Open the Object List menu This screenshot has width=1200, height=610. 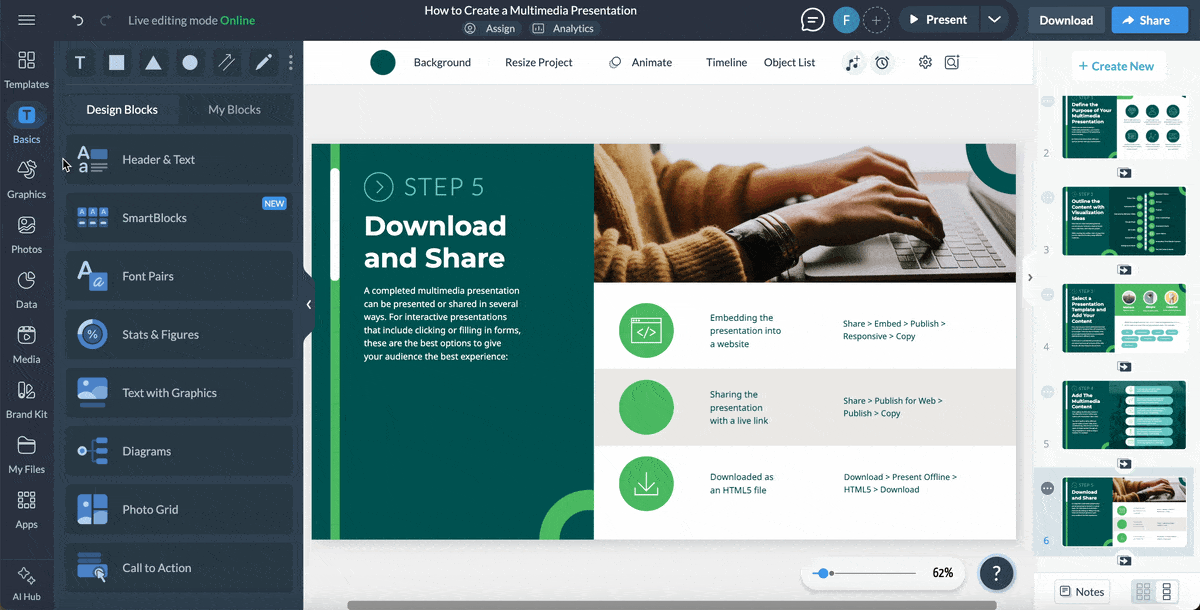[789, 62]
